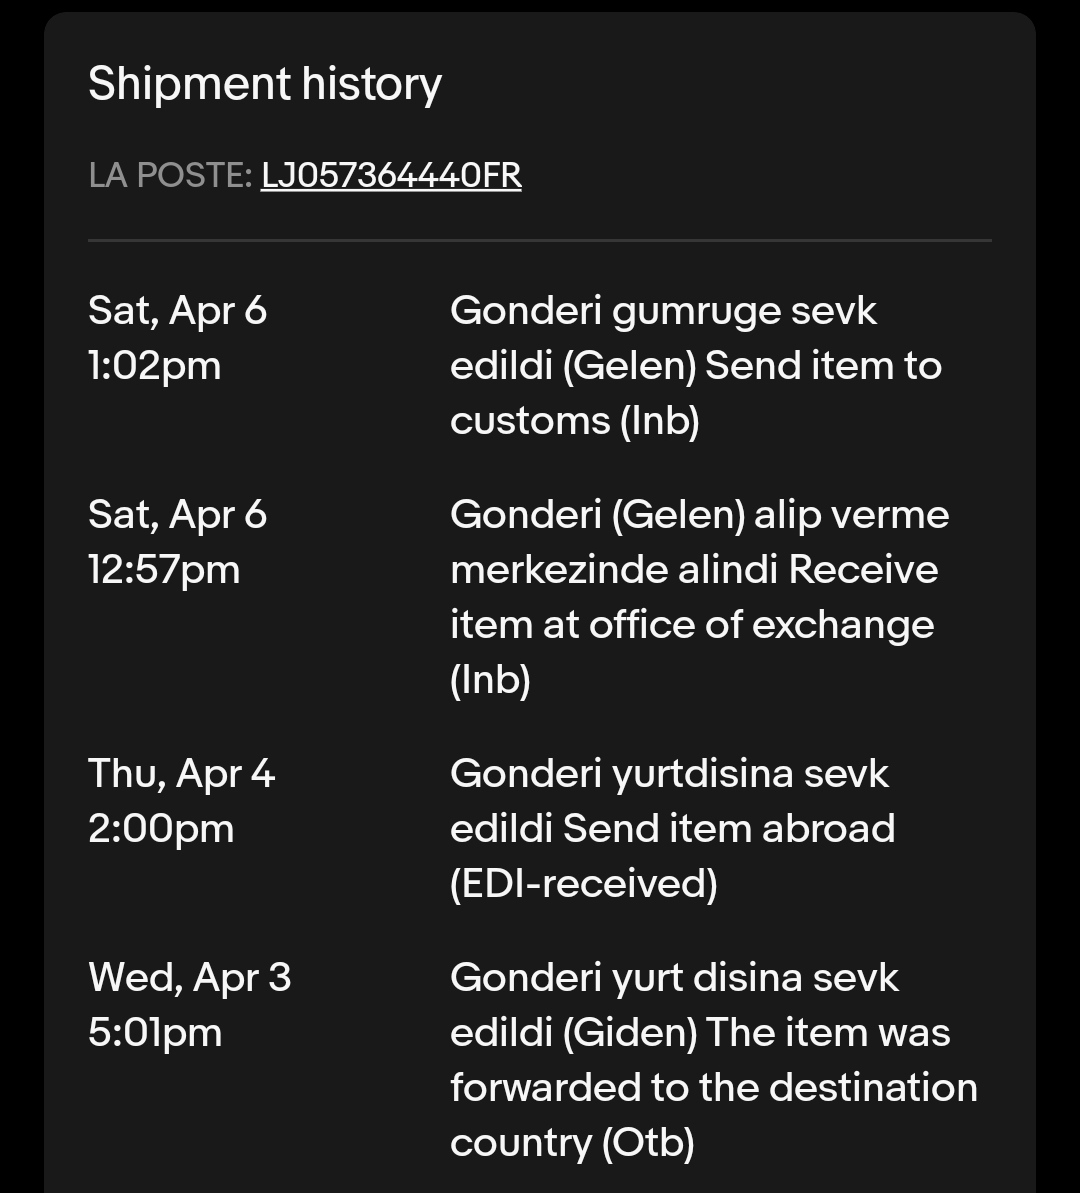Click the 1:02pm timestamp
The image size is (1080, 1193).
click(x=154, y=366)
